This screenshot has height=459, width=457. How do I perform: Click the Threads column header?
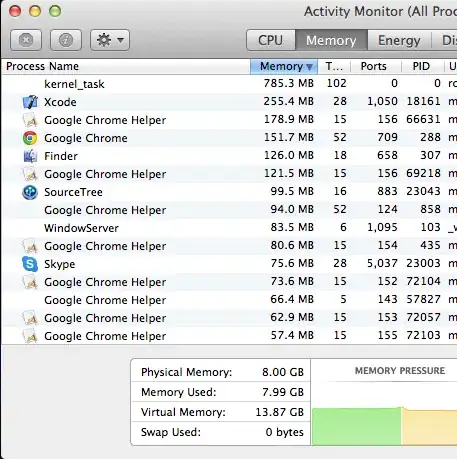[334, 66]
